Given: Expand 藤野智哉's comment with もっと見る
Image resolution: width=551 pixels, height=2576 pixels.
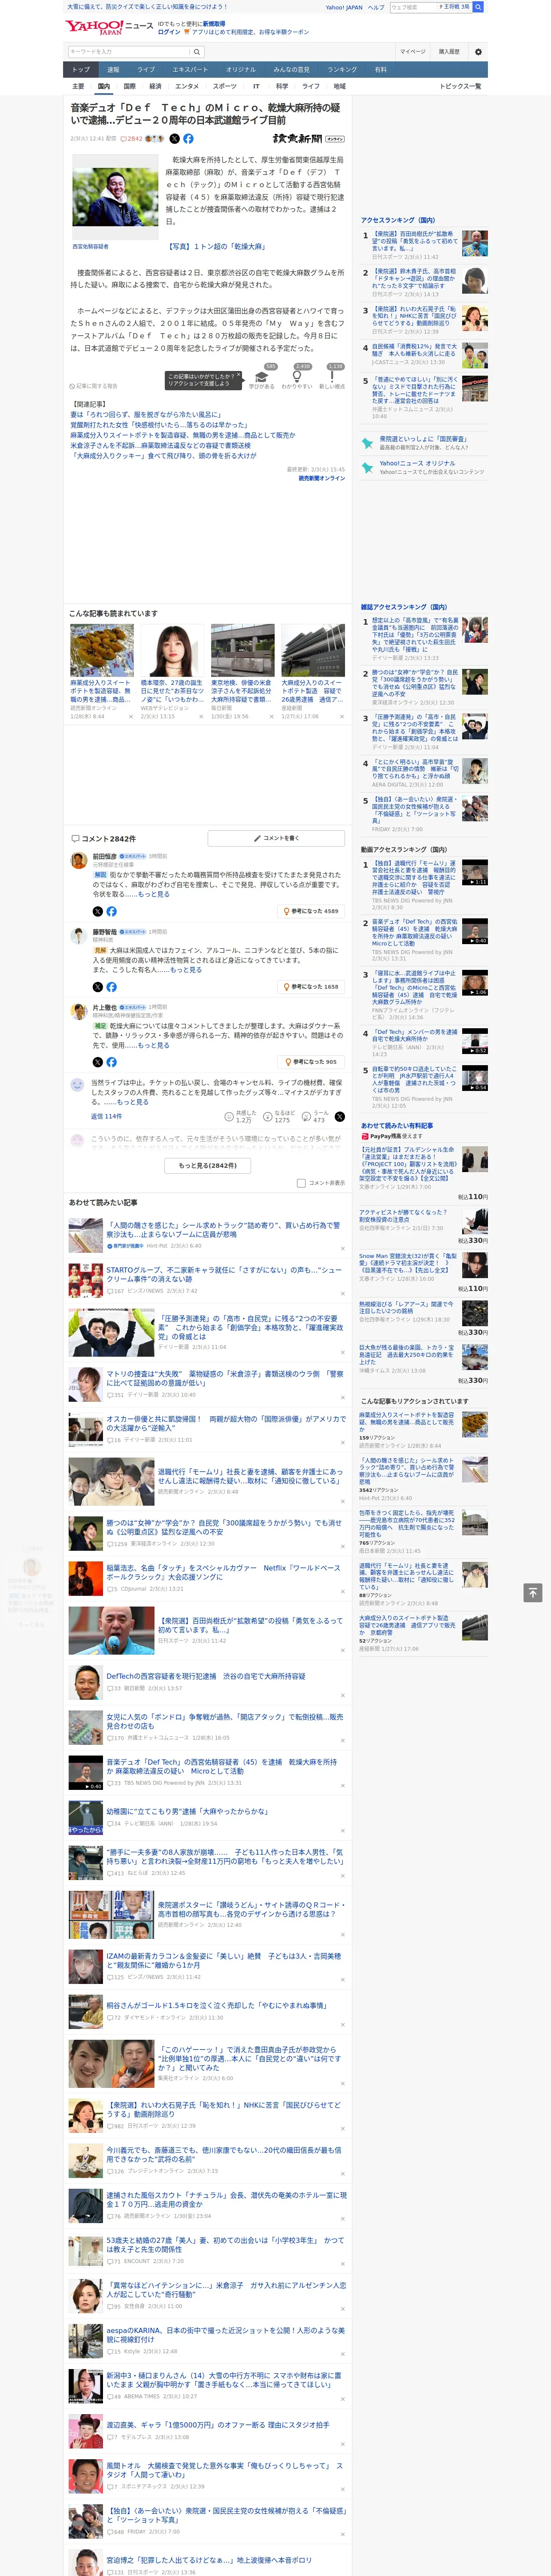Looking at the screenshot, I should coord(186,969).
